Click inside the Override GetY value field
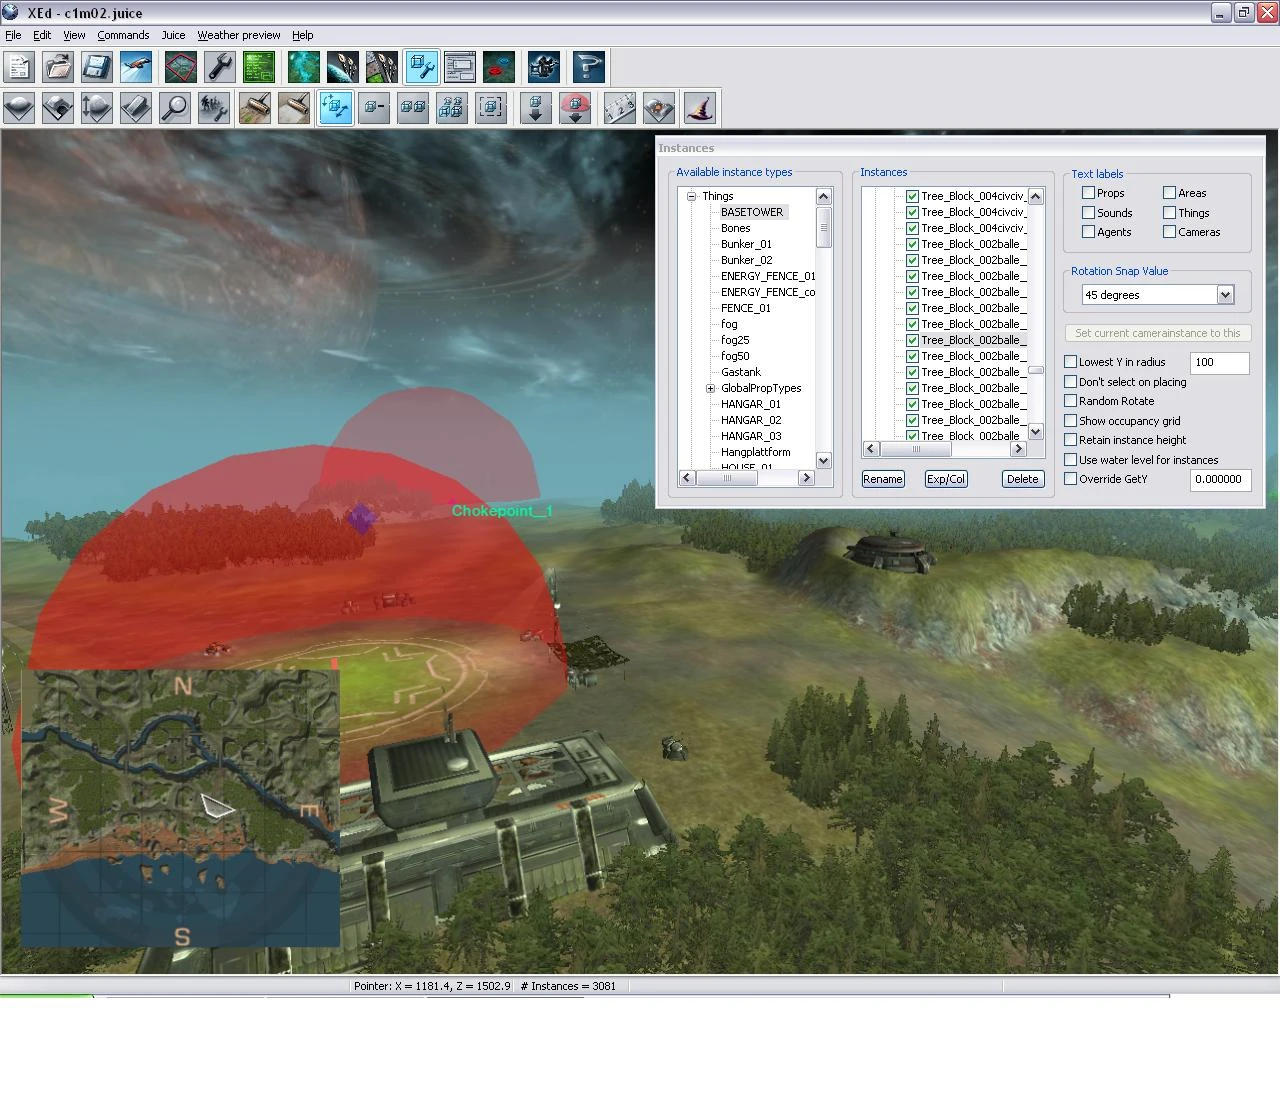Image resolution: width=1280 pixels, height=1099 pixels. point(1220,479)
